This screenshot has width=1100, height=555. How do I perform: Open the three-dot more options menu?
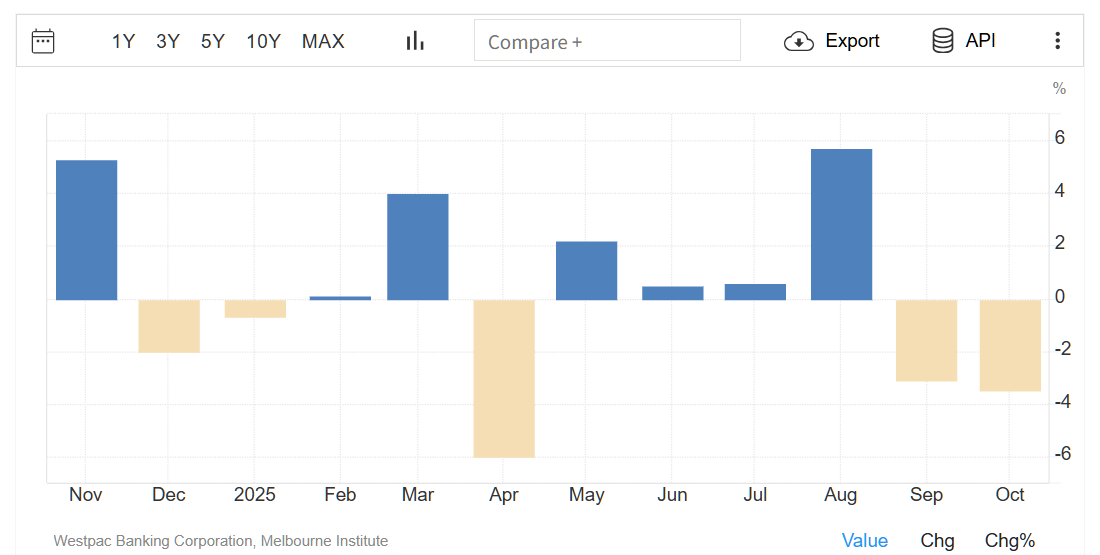pyautogui.click(x=1058, y=41)
